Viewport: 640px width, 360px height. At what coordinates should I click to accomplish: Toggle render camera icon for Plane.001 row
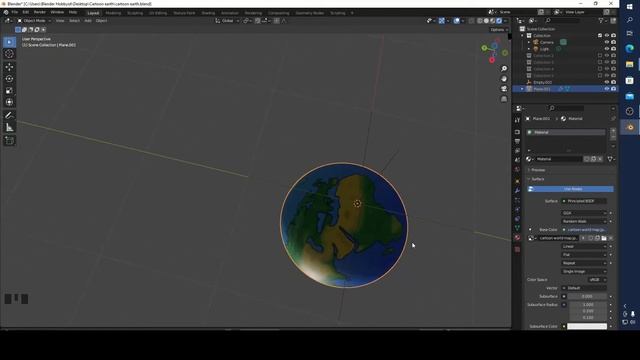(613, 89)
